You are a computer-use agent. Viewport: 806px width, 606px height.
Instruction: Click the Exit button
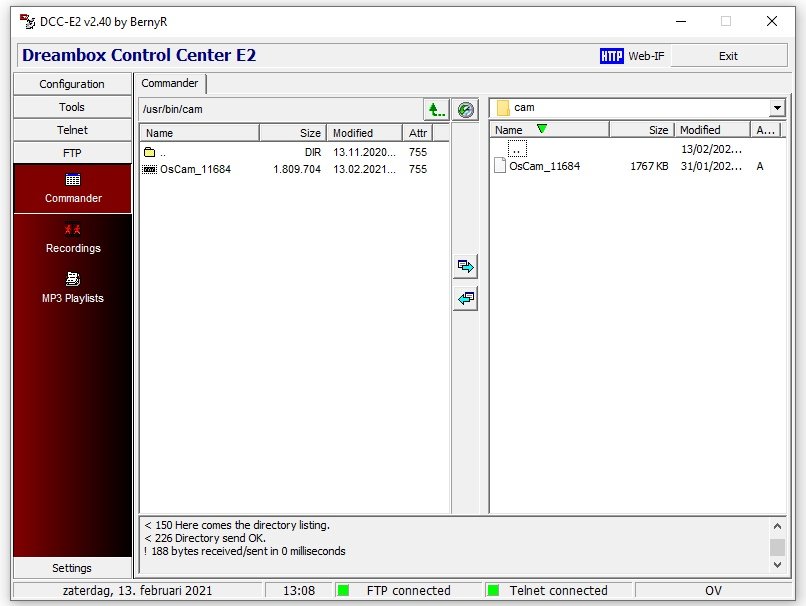(728, 56)
